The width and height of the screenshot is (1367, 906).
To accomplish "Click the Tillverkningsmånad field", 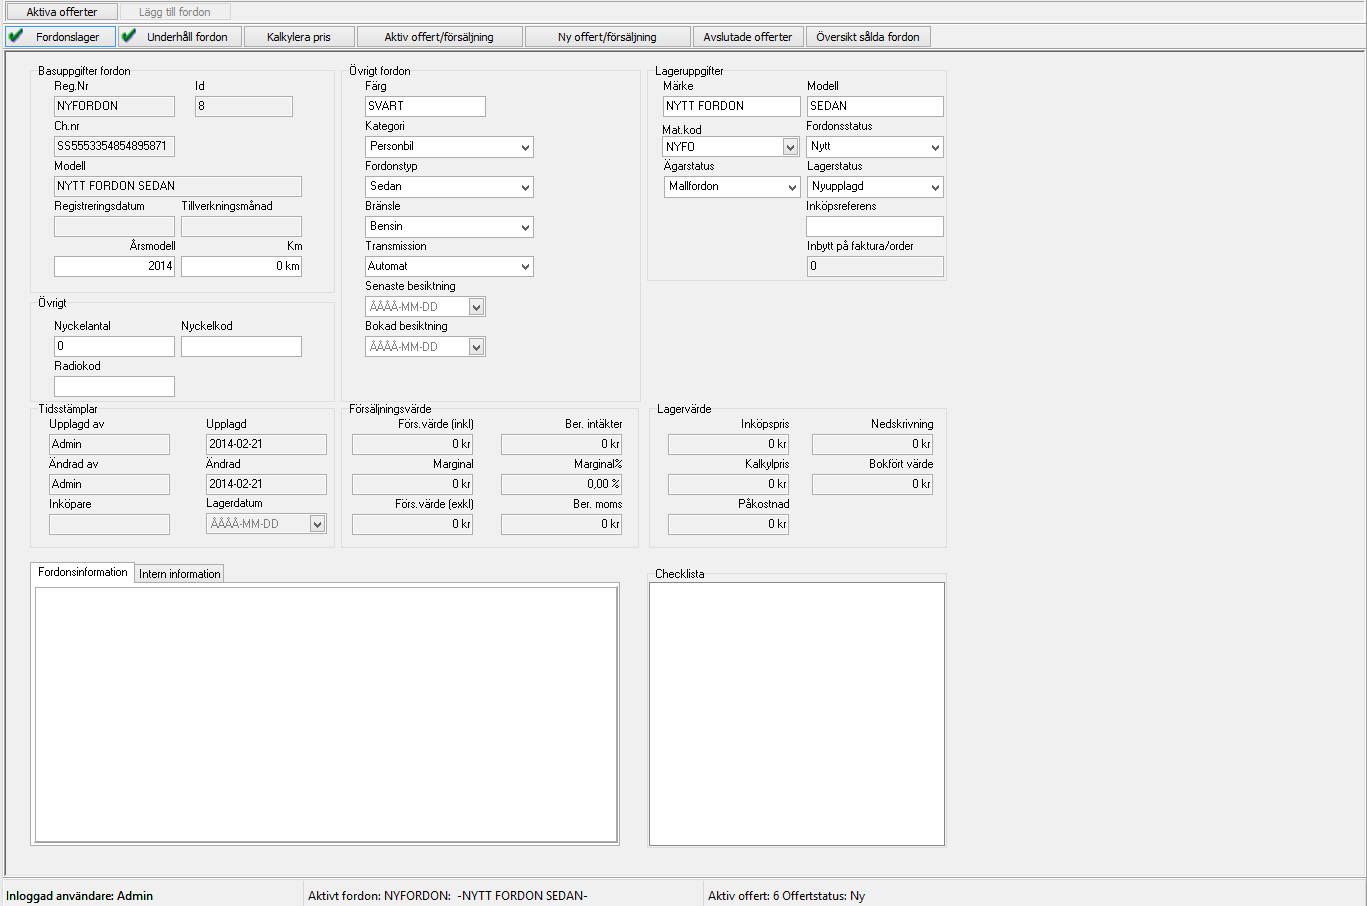I will tap(241, 226).
